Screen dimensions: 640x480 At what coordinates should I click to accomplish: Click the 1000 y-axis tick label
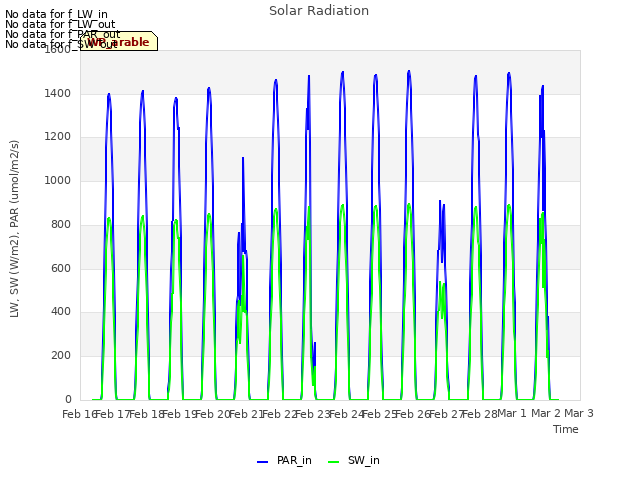pos(58,180)
